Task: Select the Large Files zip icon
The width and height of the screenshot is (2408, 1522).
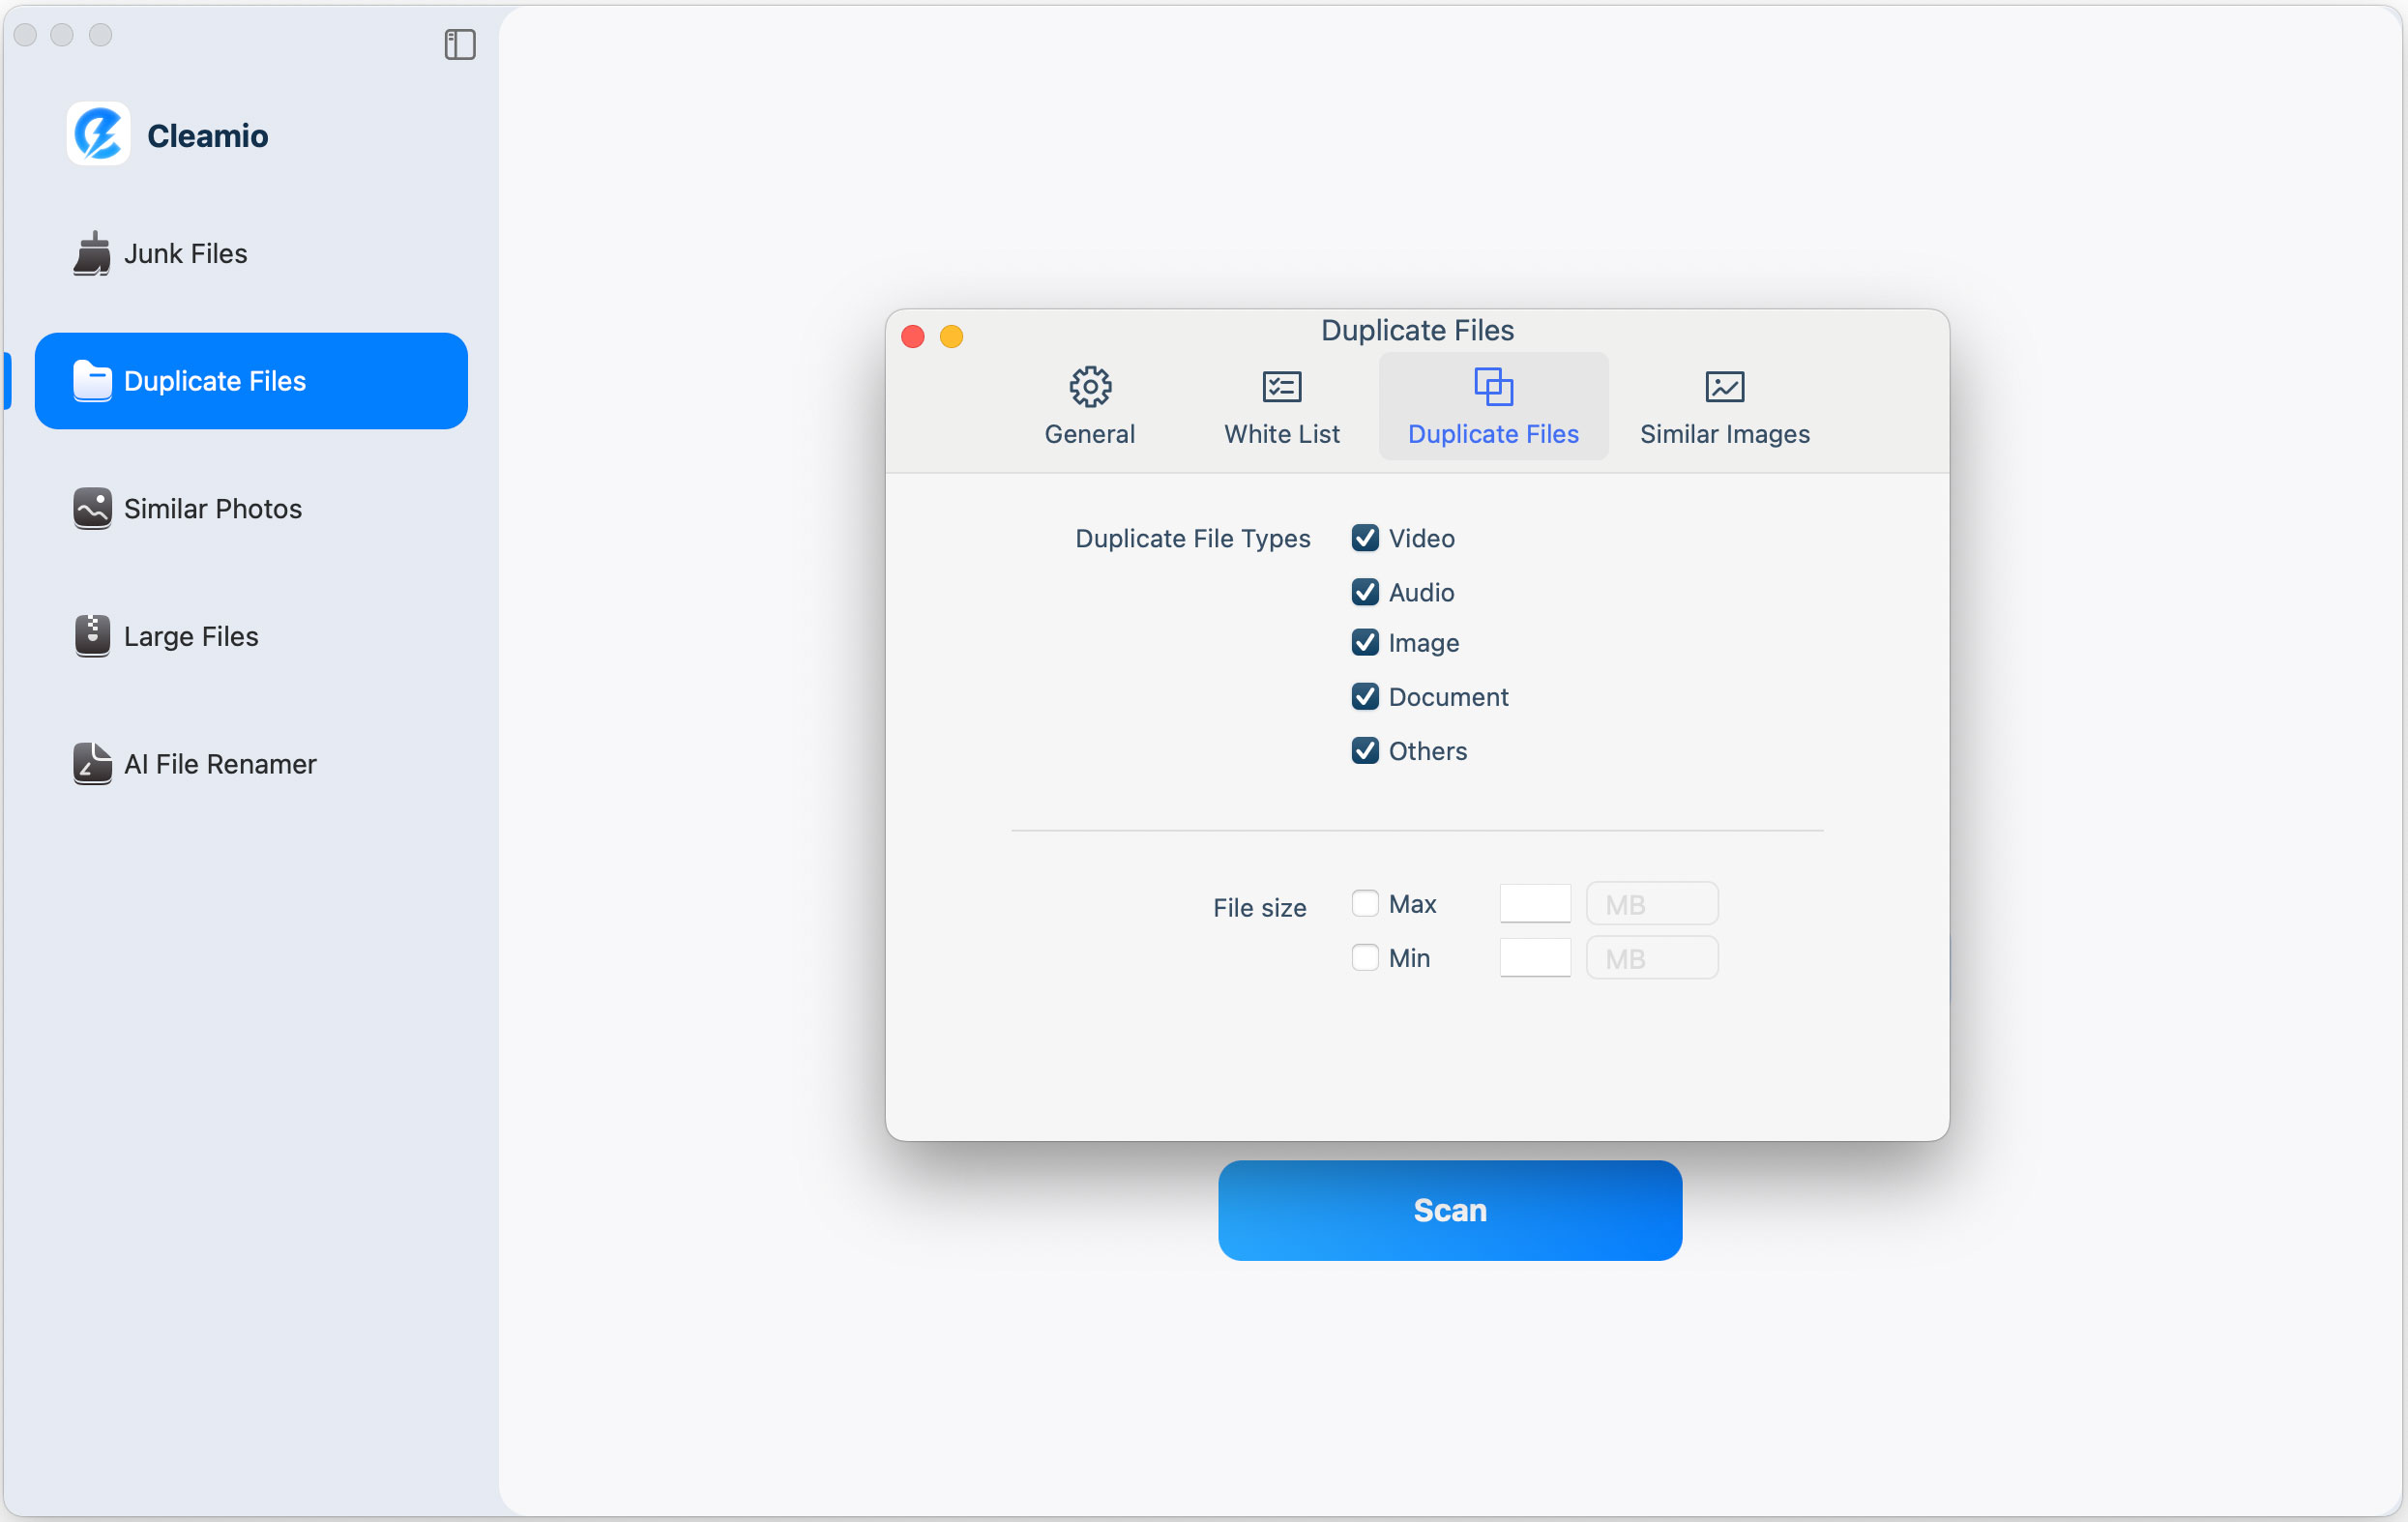Action: (92, 636)
